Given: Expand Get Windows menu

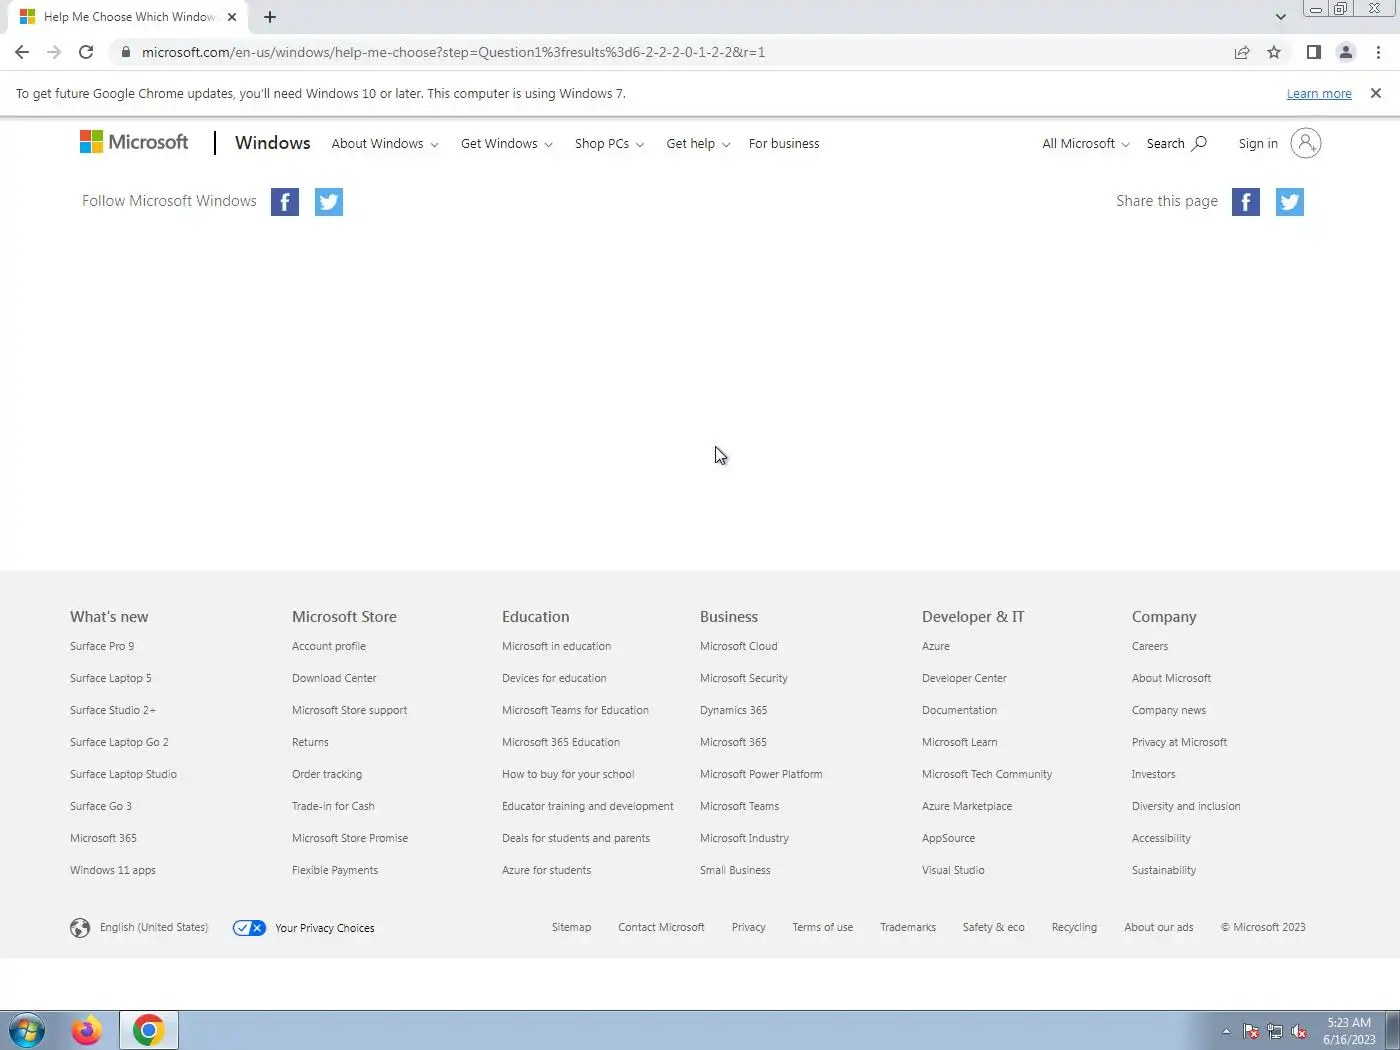Looking at the screenshot, I should click(x=507, y=143).
